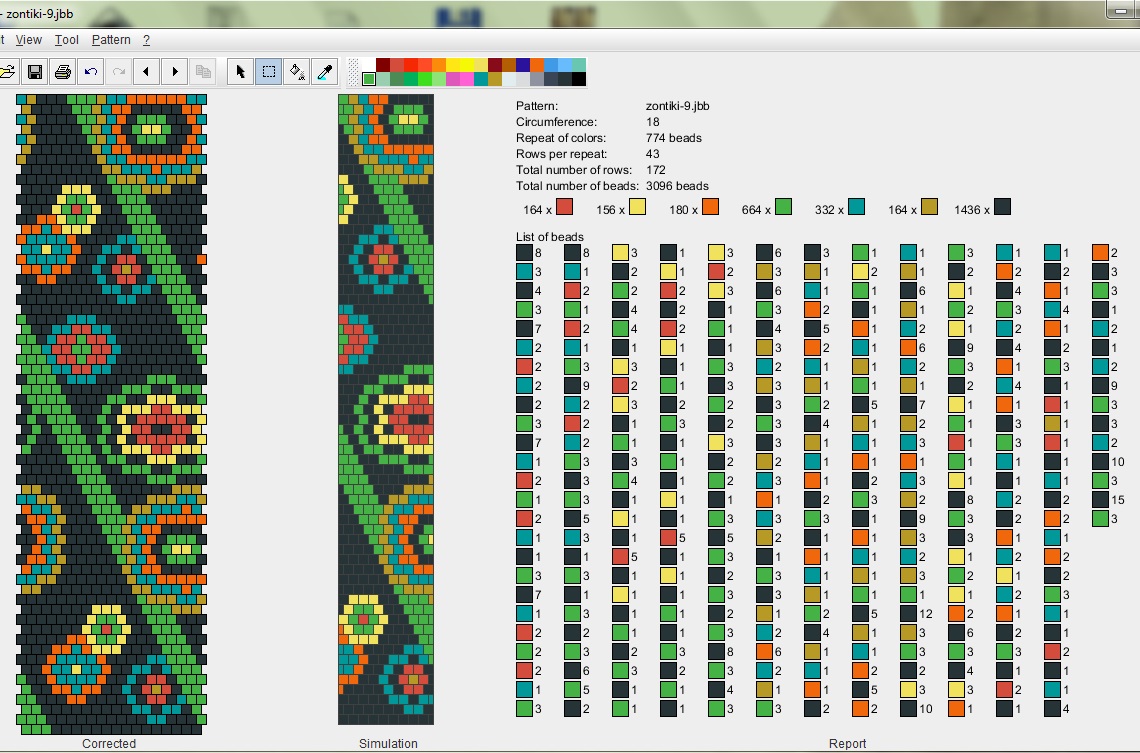Image resolution: width=1140 pixels, height=753 pixels.
Task: Activate the rectangular selection tool
Action: click(268, 71)
